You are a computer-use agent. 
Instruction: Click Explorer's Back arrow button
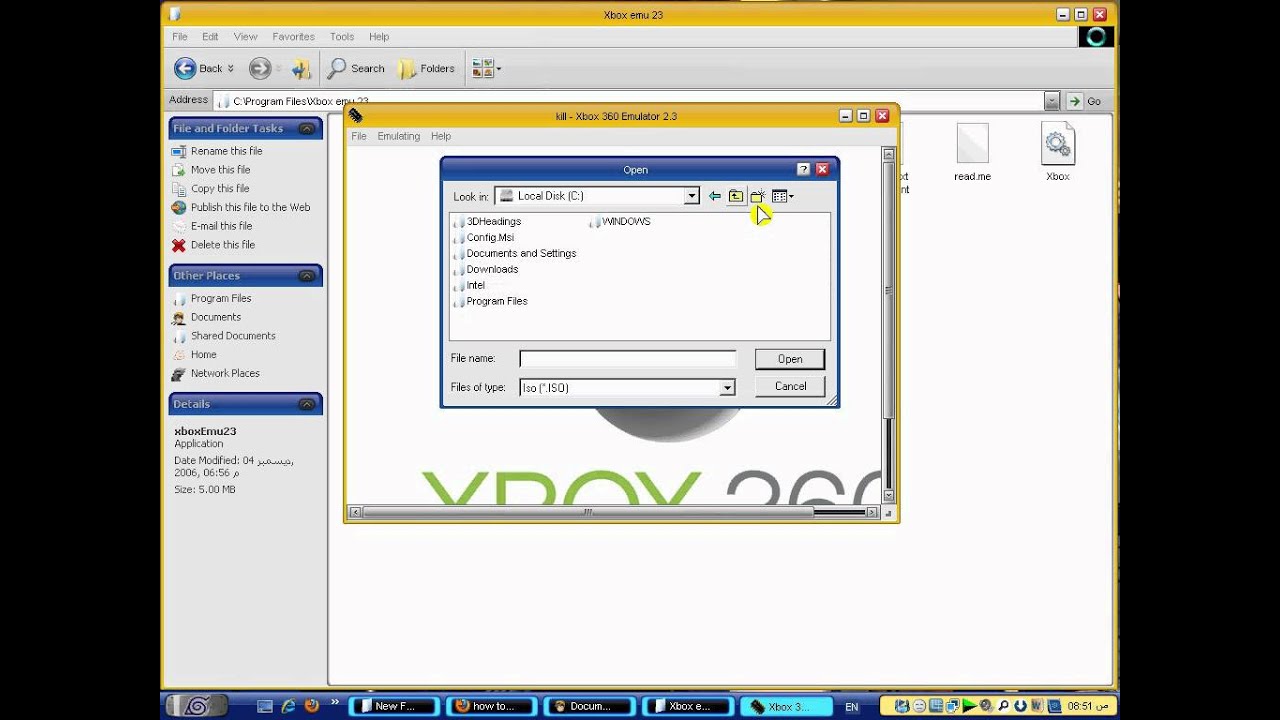pos(198,68)
